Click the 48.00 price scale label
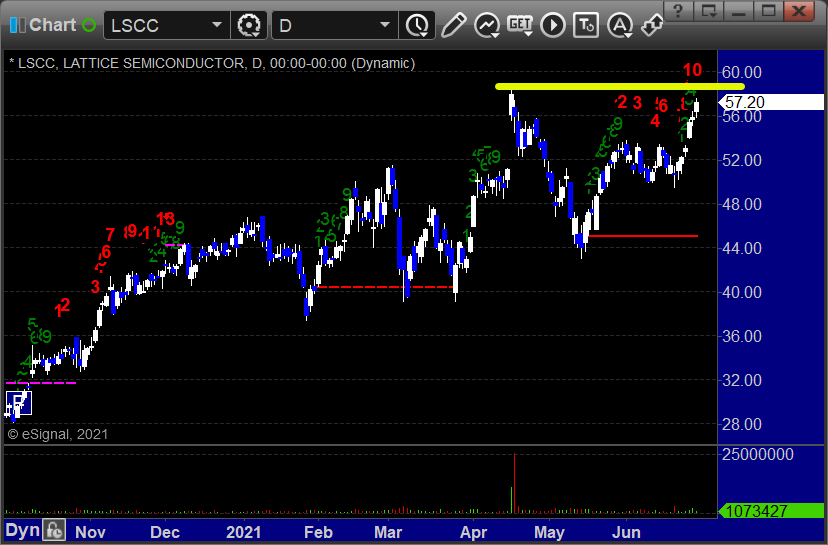 pos(742,204)
